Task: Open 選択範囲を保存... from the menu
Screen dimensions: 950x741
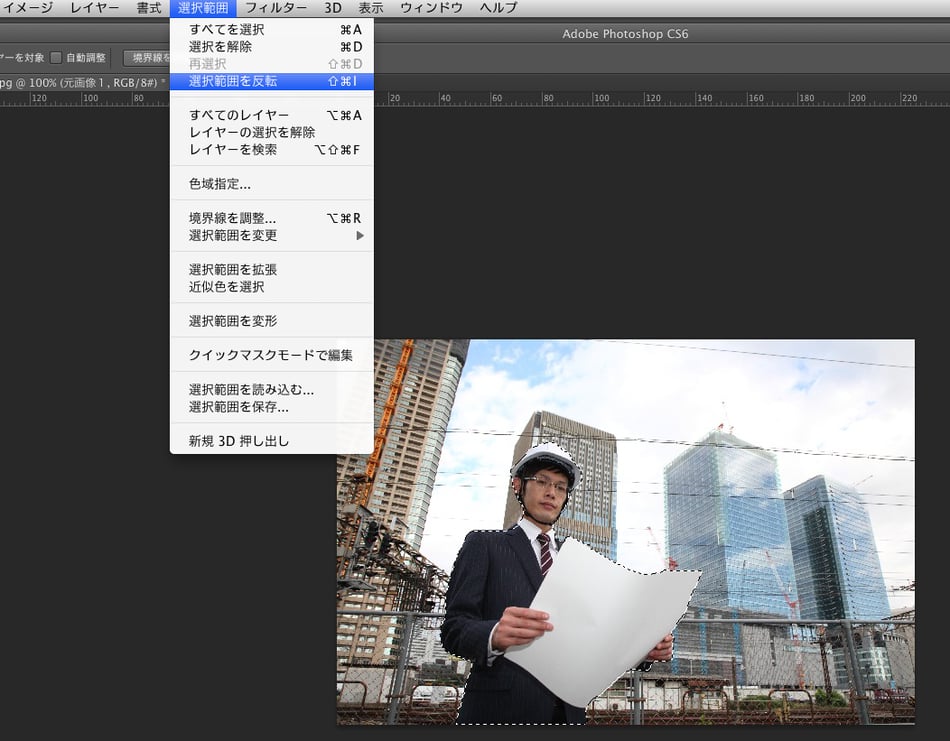Action: click(239, 407)
